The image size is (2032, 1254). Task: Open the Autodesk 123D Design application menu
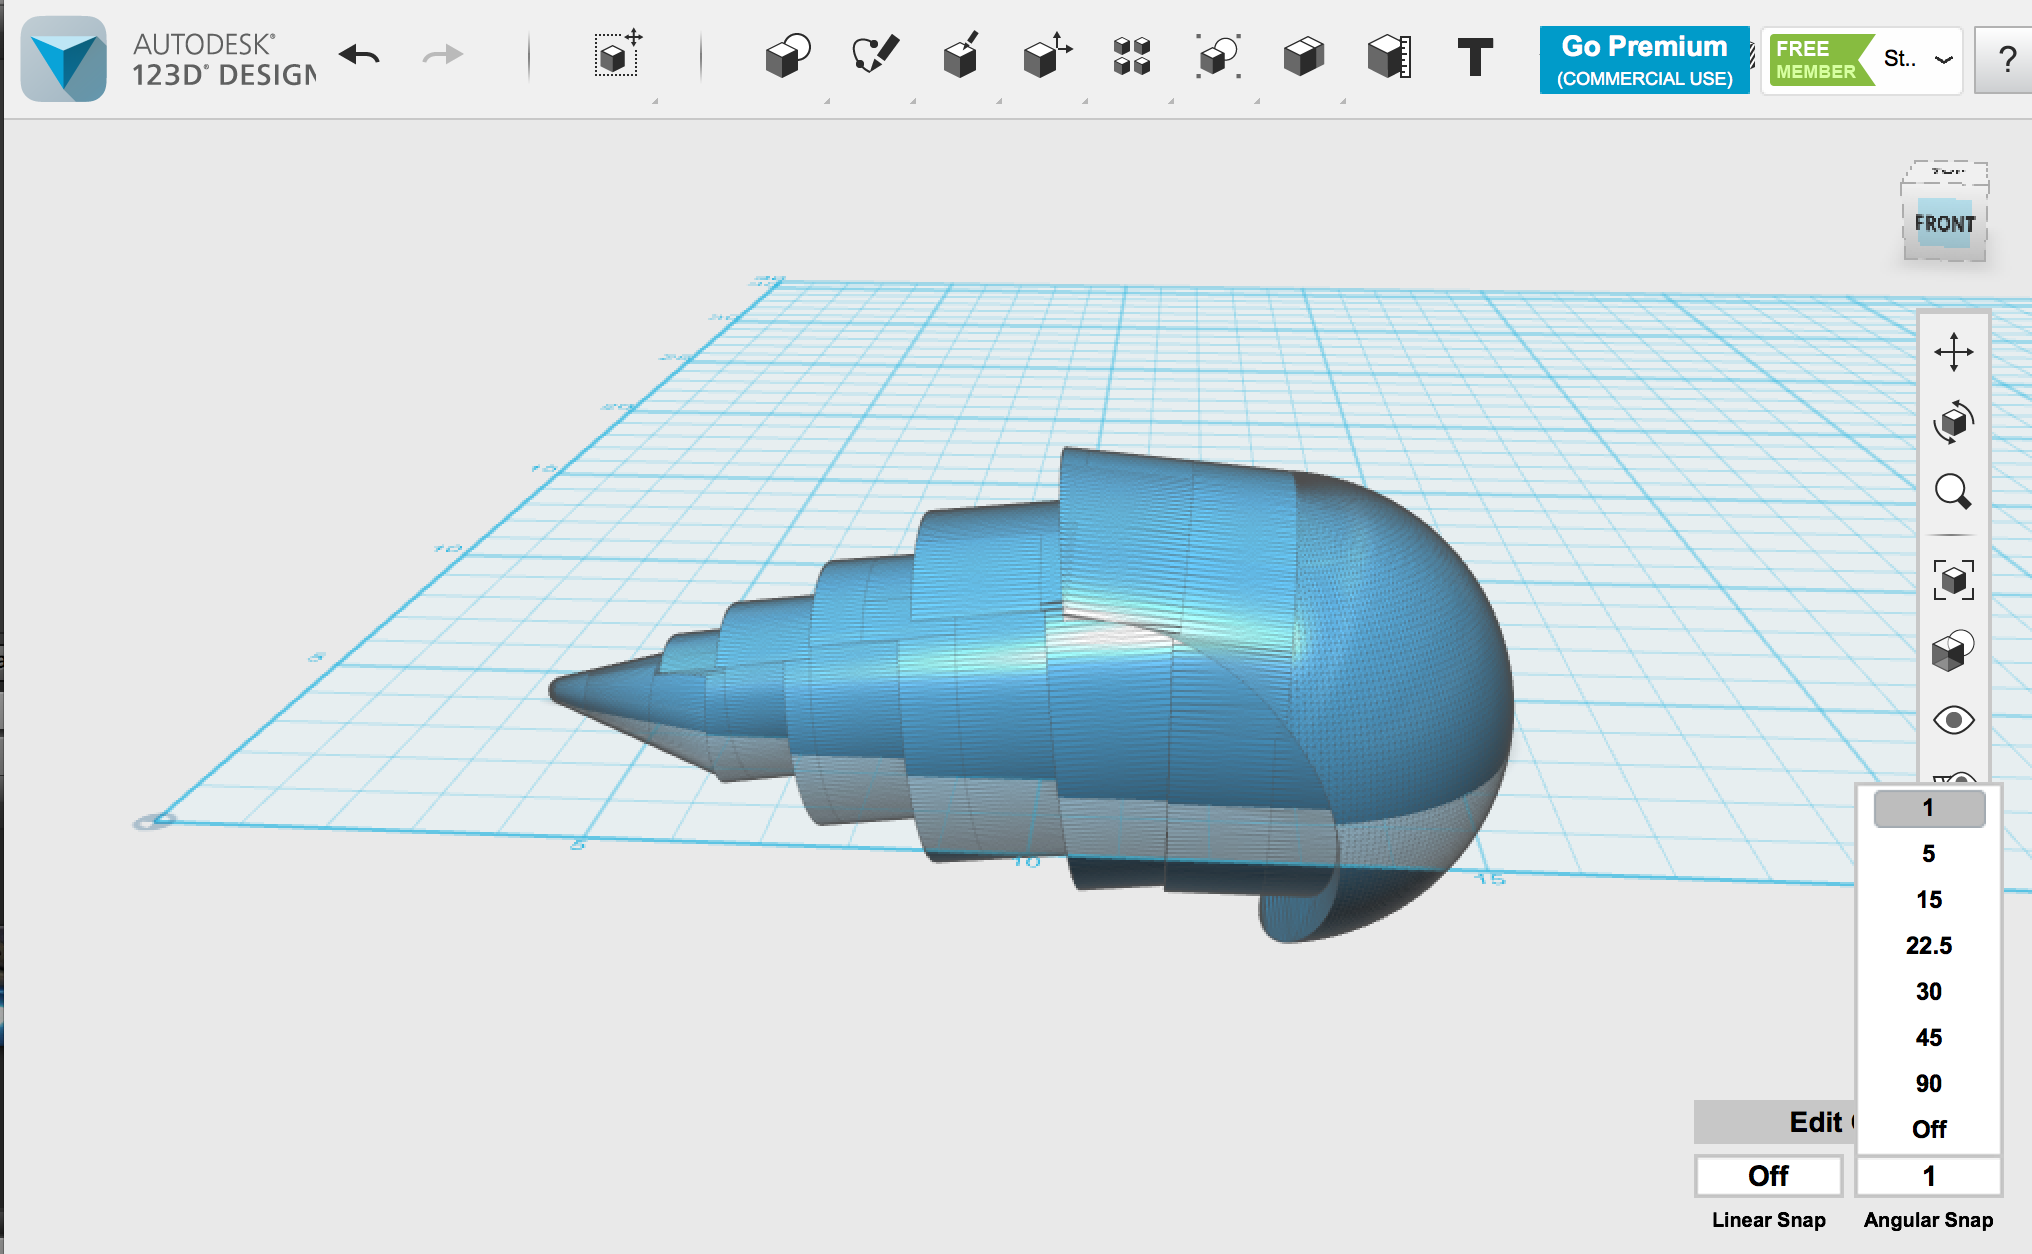64,58
